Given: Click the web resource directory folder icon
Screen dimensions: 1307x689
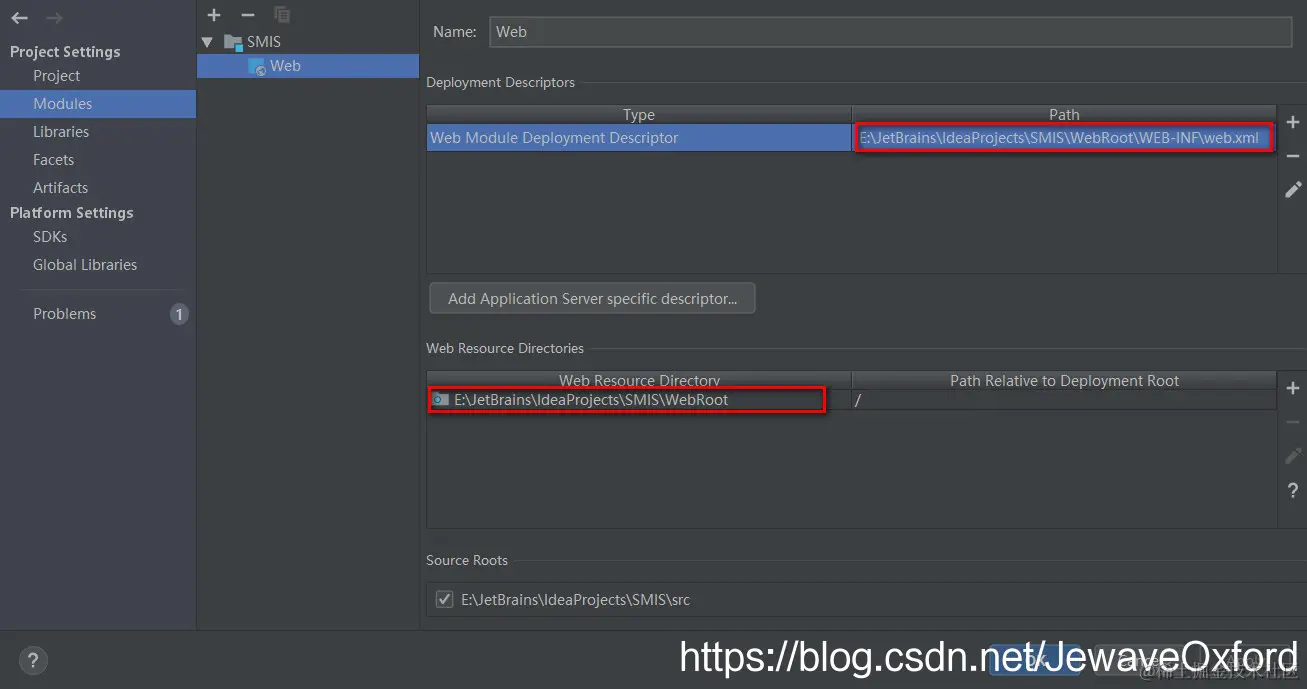Looking at the screenshot, I should (440, 399).
